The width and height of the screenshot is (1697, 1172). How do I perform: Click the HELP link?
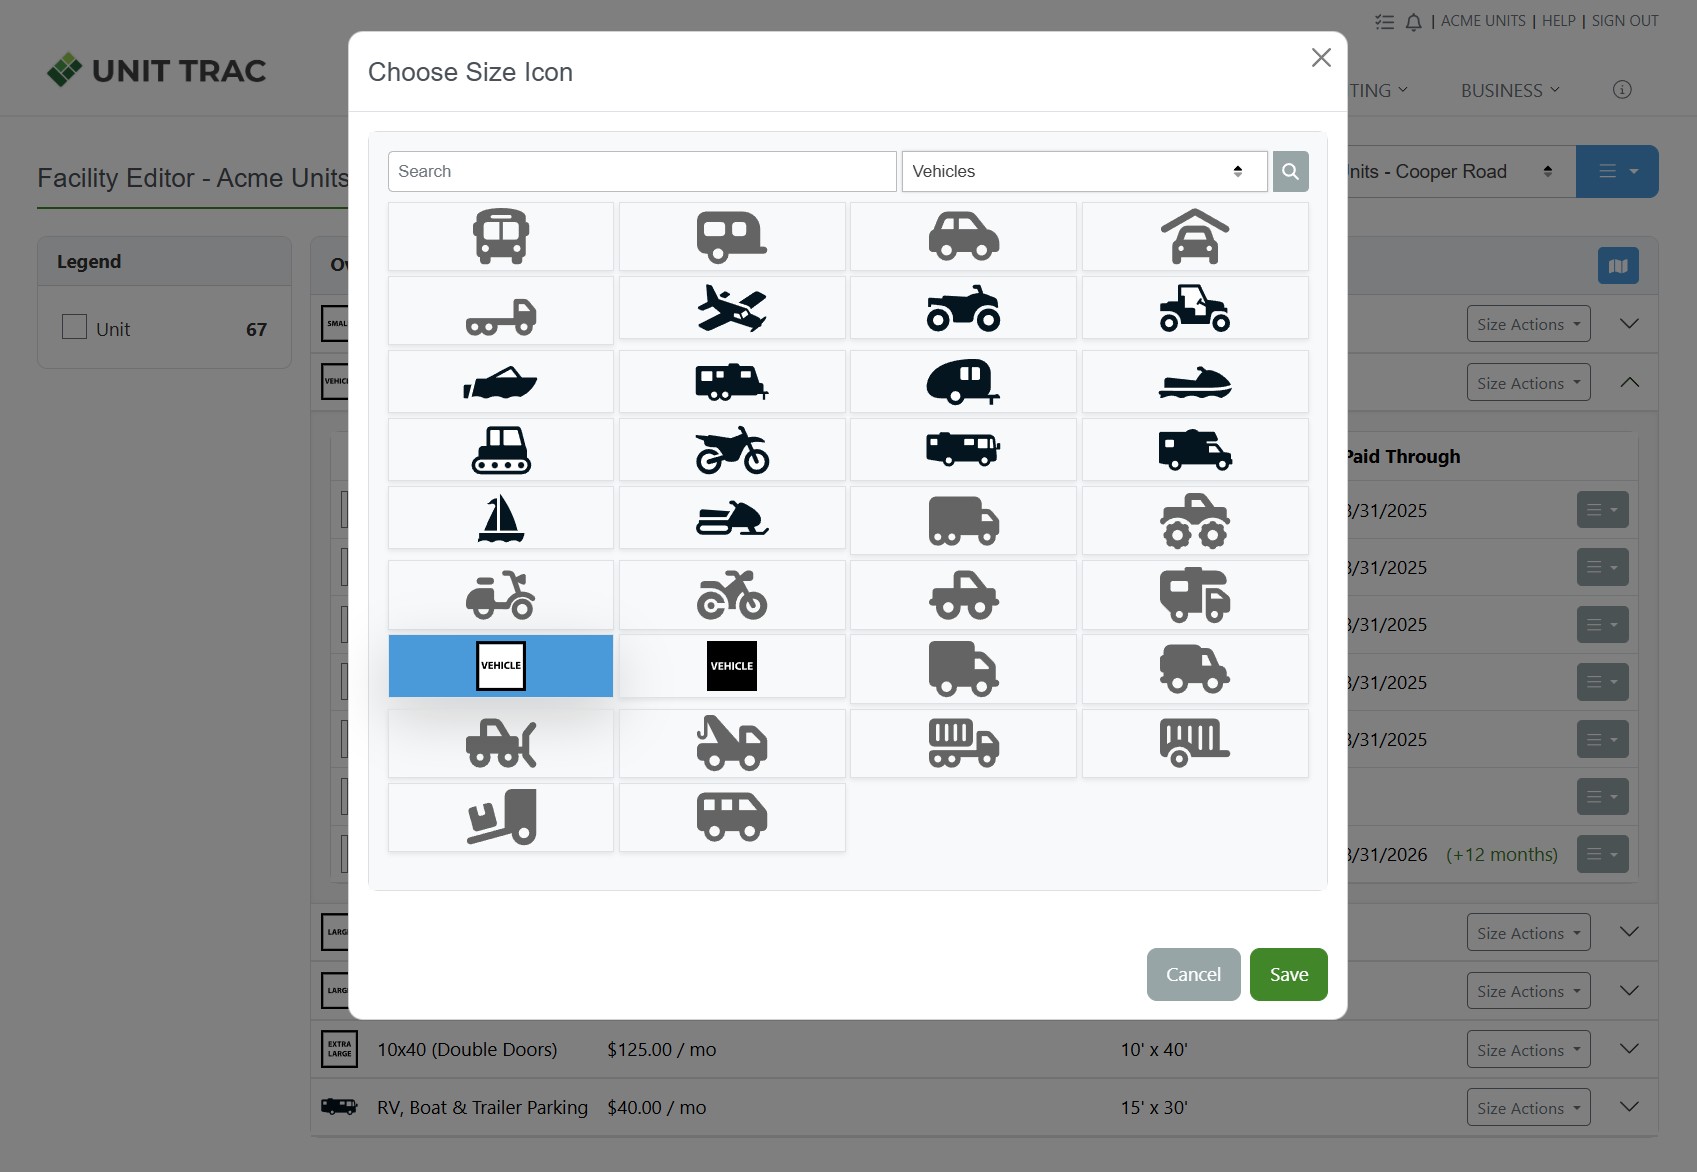[1558, 21]
